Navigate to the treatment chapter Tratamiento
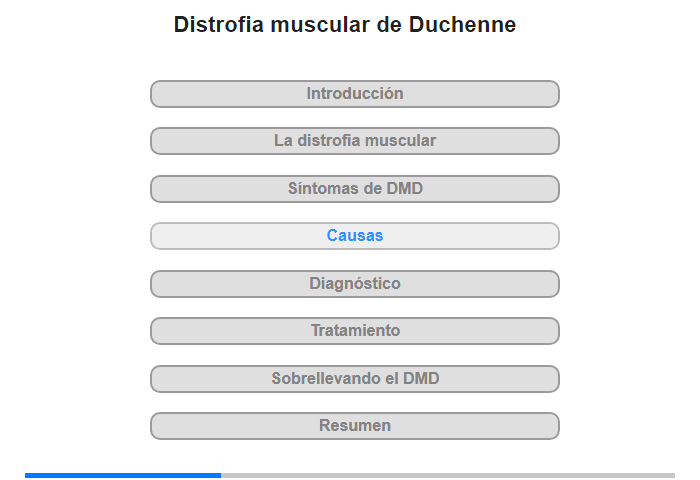Viewport: 700px width, 480px height. click(354, 331)
